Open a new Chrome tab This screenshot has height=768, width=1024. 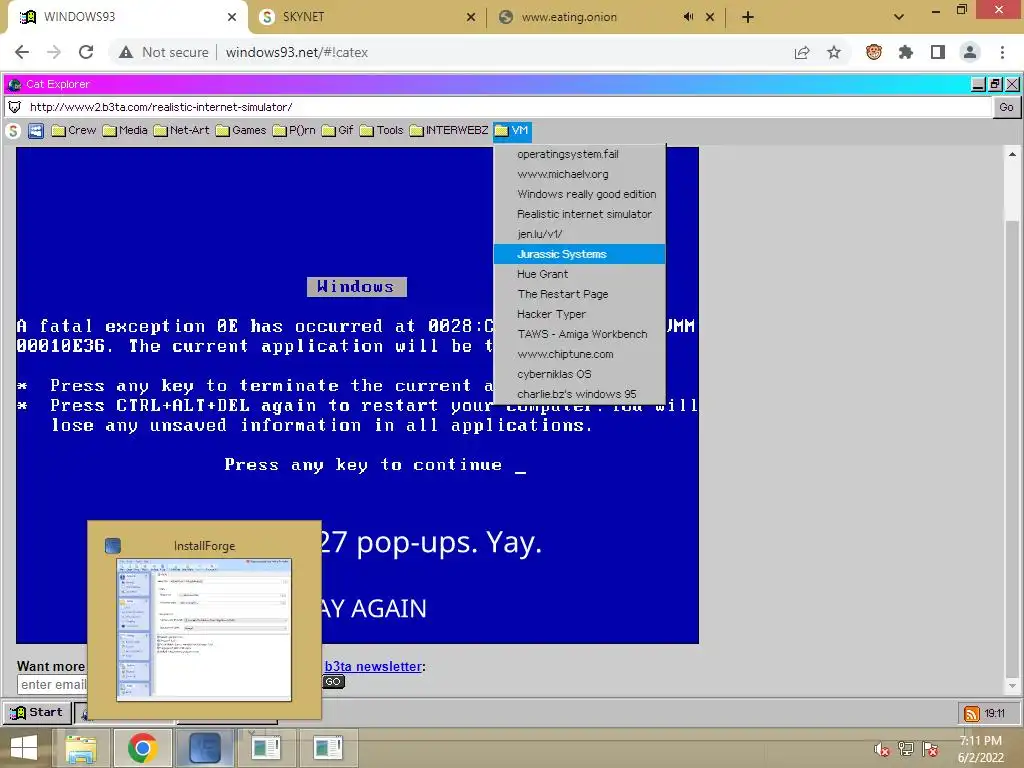748,17
